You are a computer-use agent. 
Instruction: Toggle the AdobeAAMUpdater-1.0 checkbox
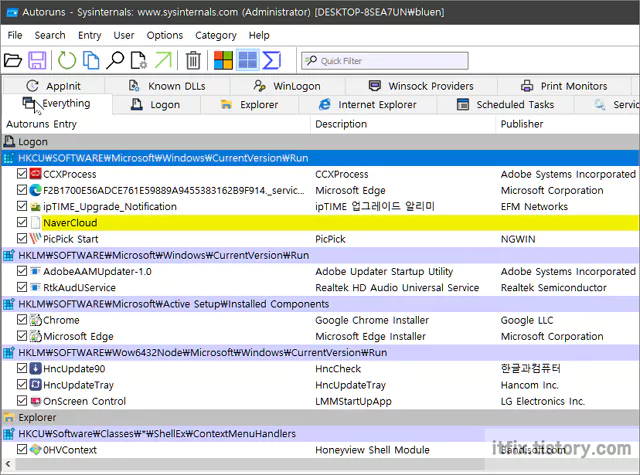point(22,271)
